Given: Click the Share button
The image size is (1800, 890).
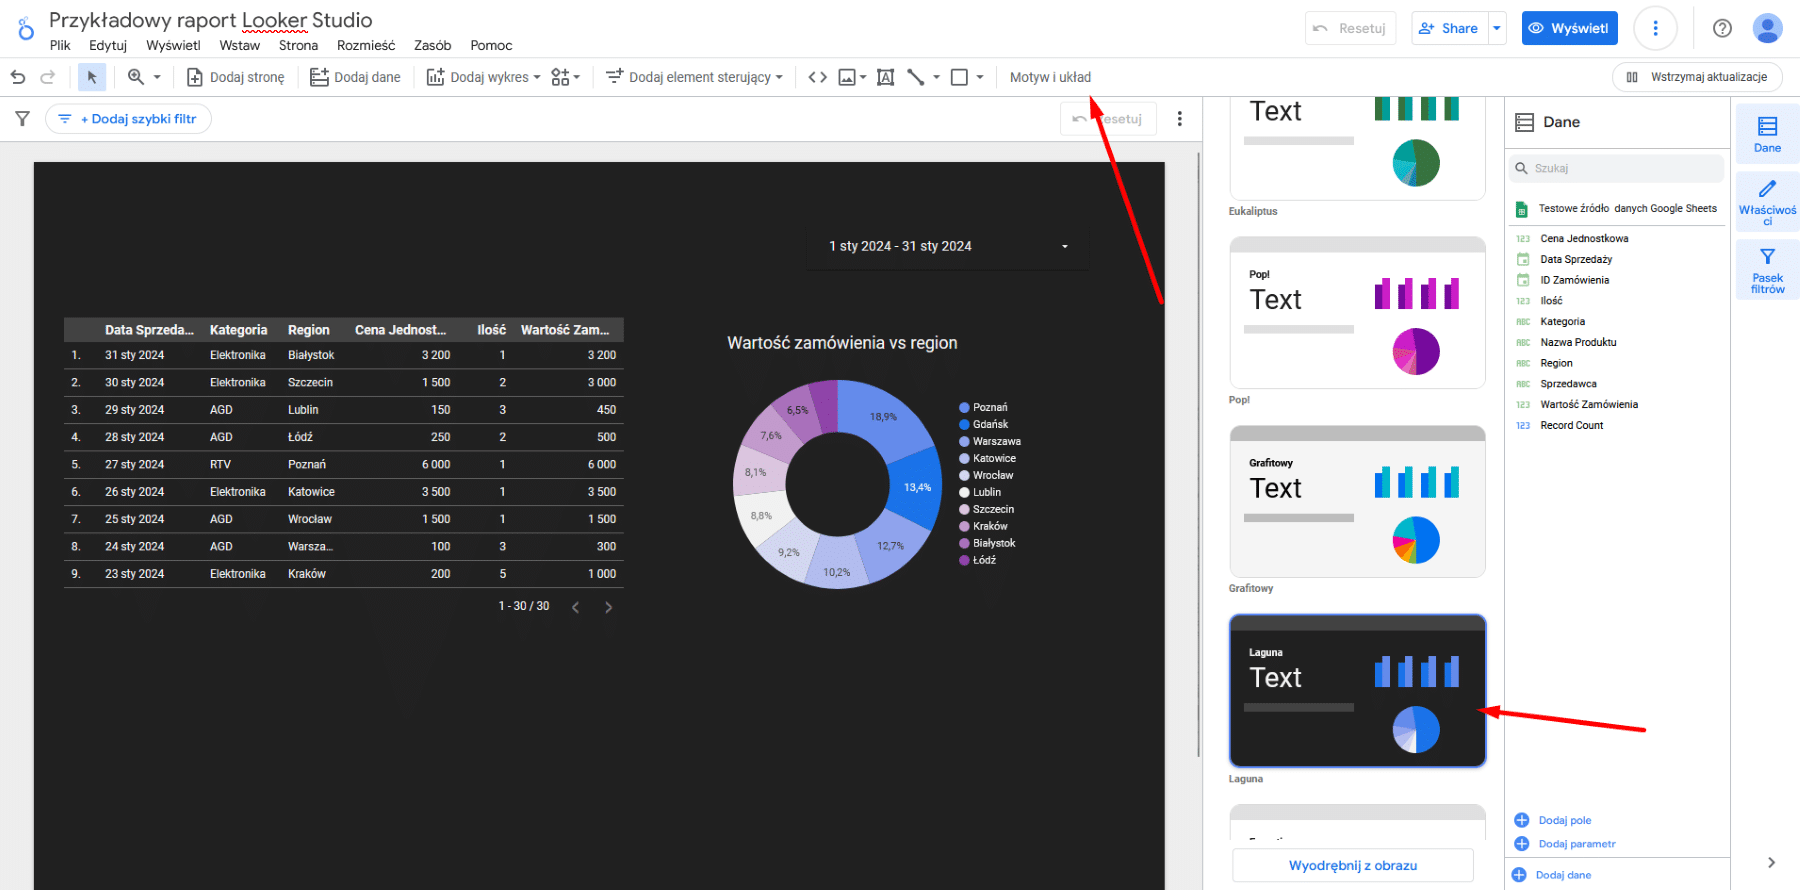Looking at the screenshot, I should click(x=1449, y=28).
